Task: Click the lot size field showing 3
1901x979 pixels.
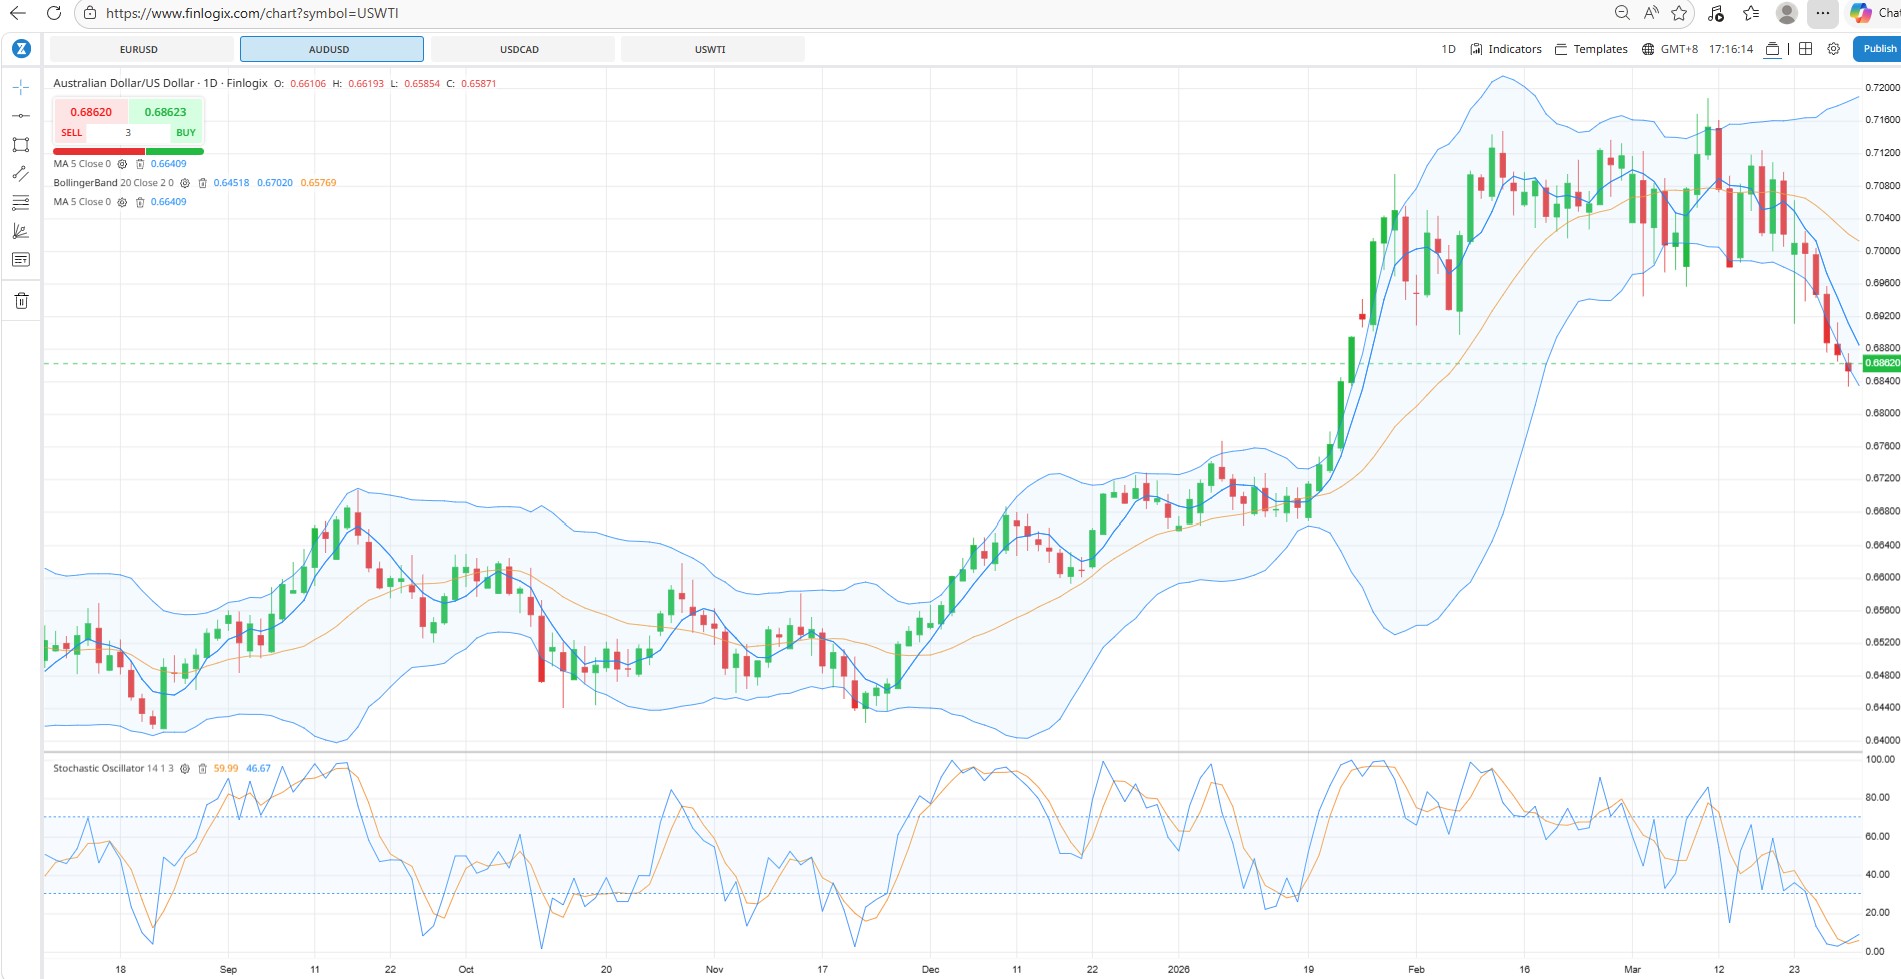Action: pos(128,133)
